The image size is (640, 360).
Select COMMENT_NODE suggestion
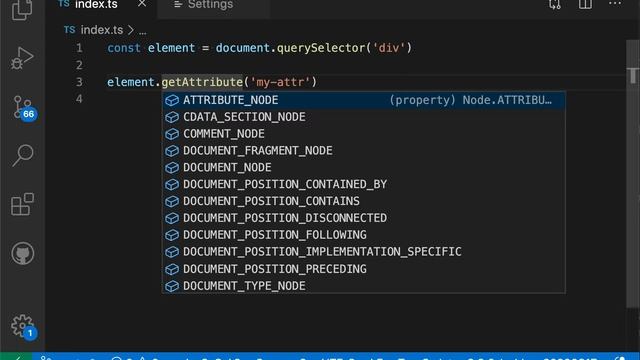pyautogui.click(x=364, y=134)
